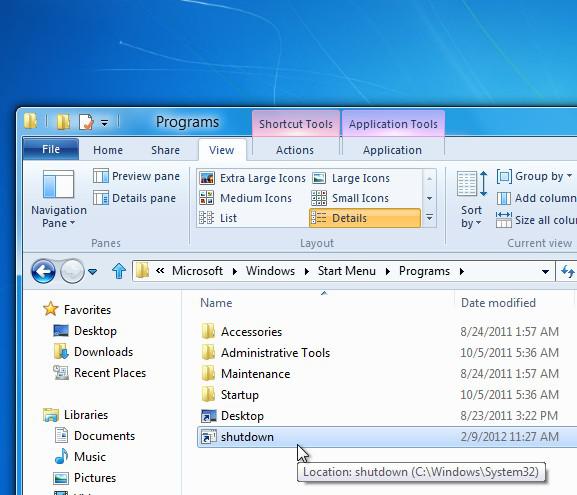This screenshot has width=577, height=495.
Task: Click the Forward navigation button
Action: [72, 271]
